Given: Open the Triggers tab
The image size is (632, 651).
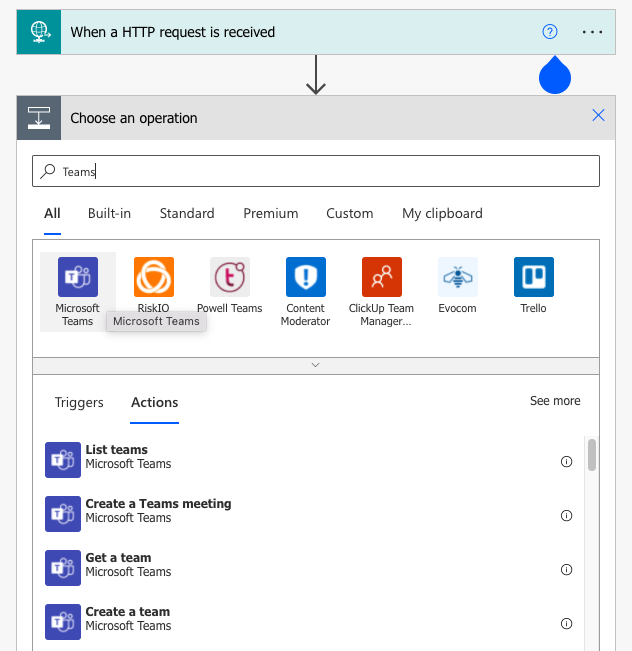Looking at the screenshot, I should click(x=79, y=402).
